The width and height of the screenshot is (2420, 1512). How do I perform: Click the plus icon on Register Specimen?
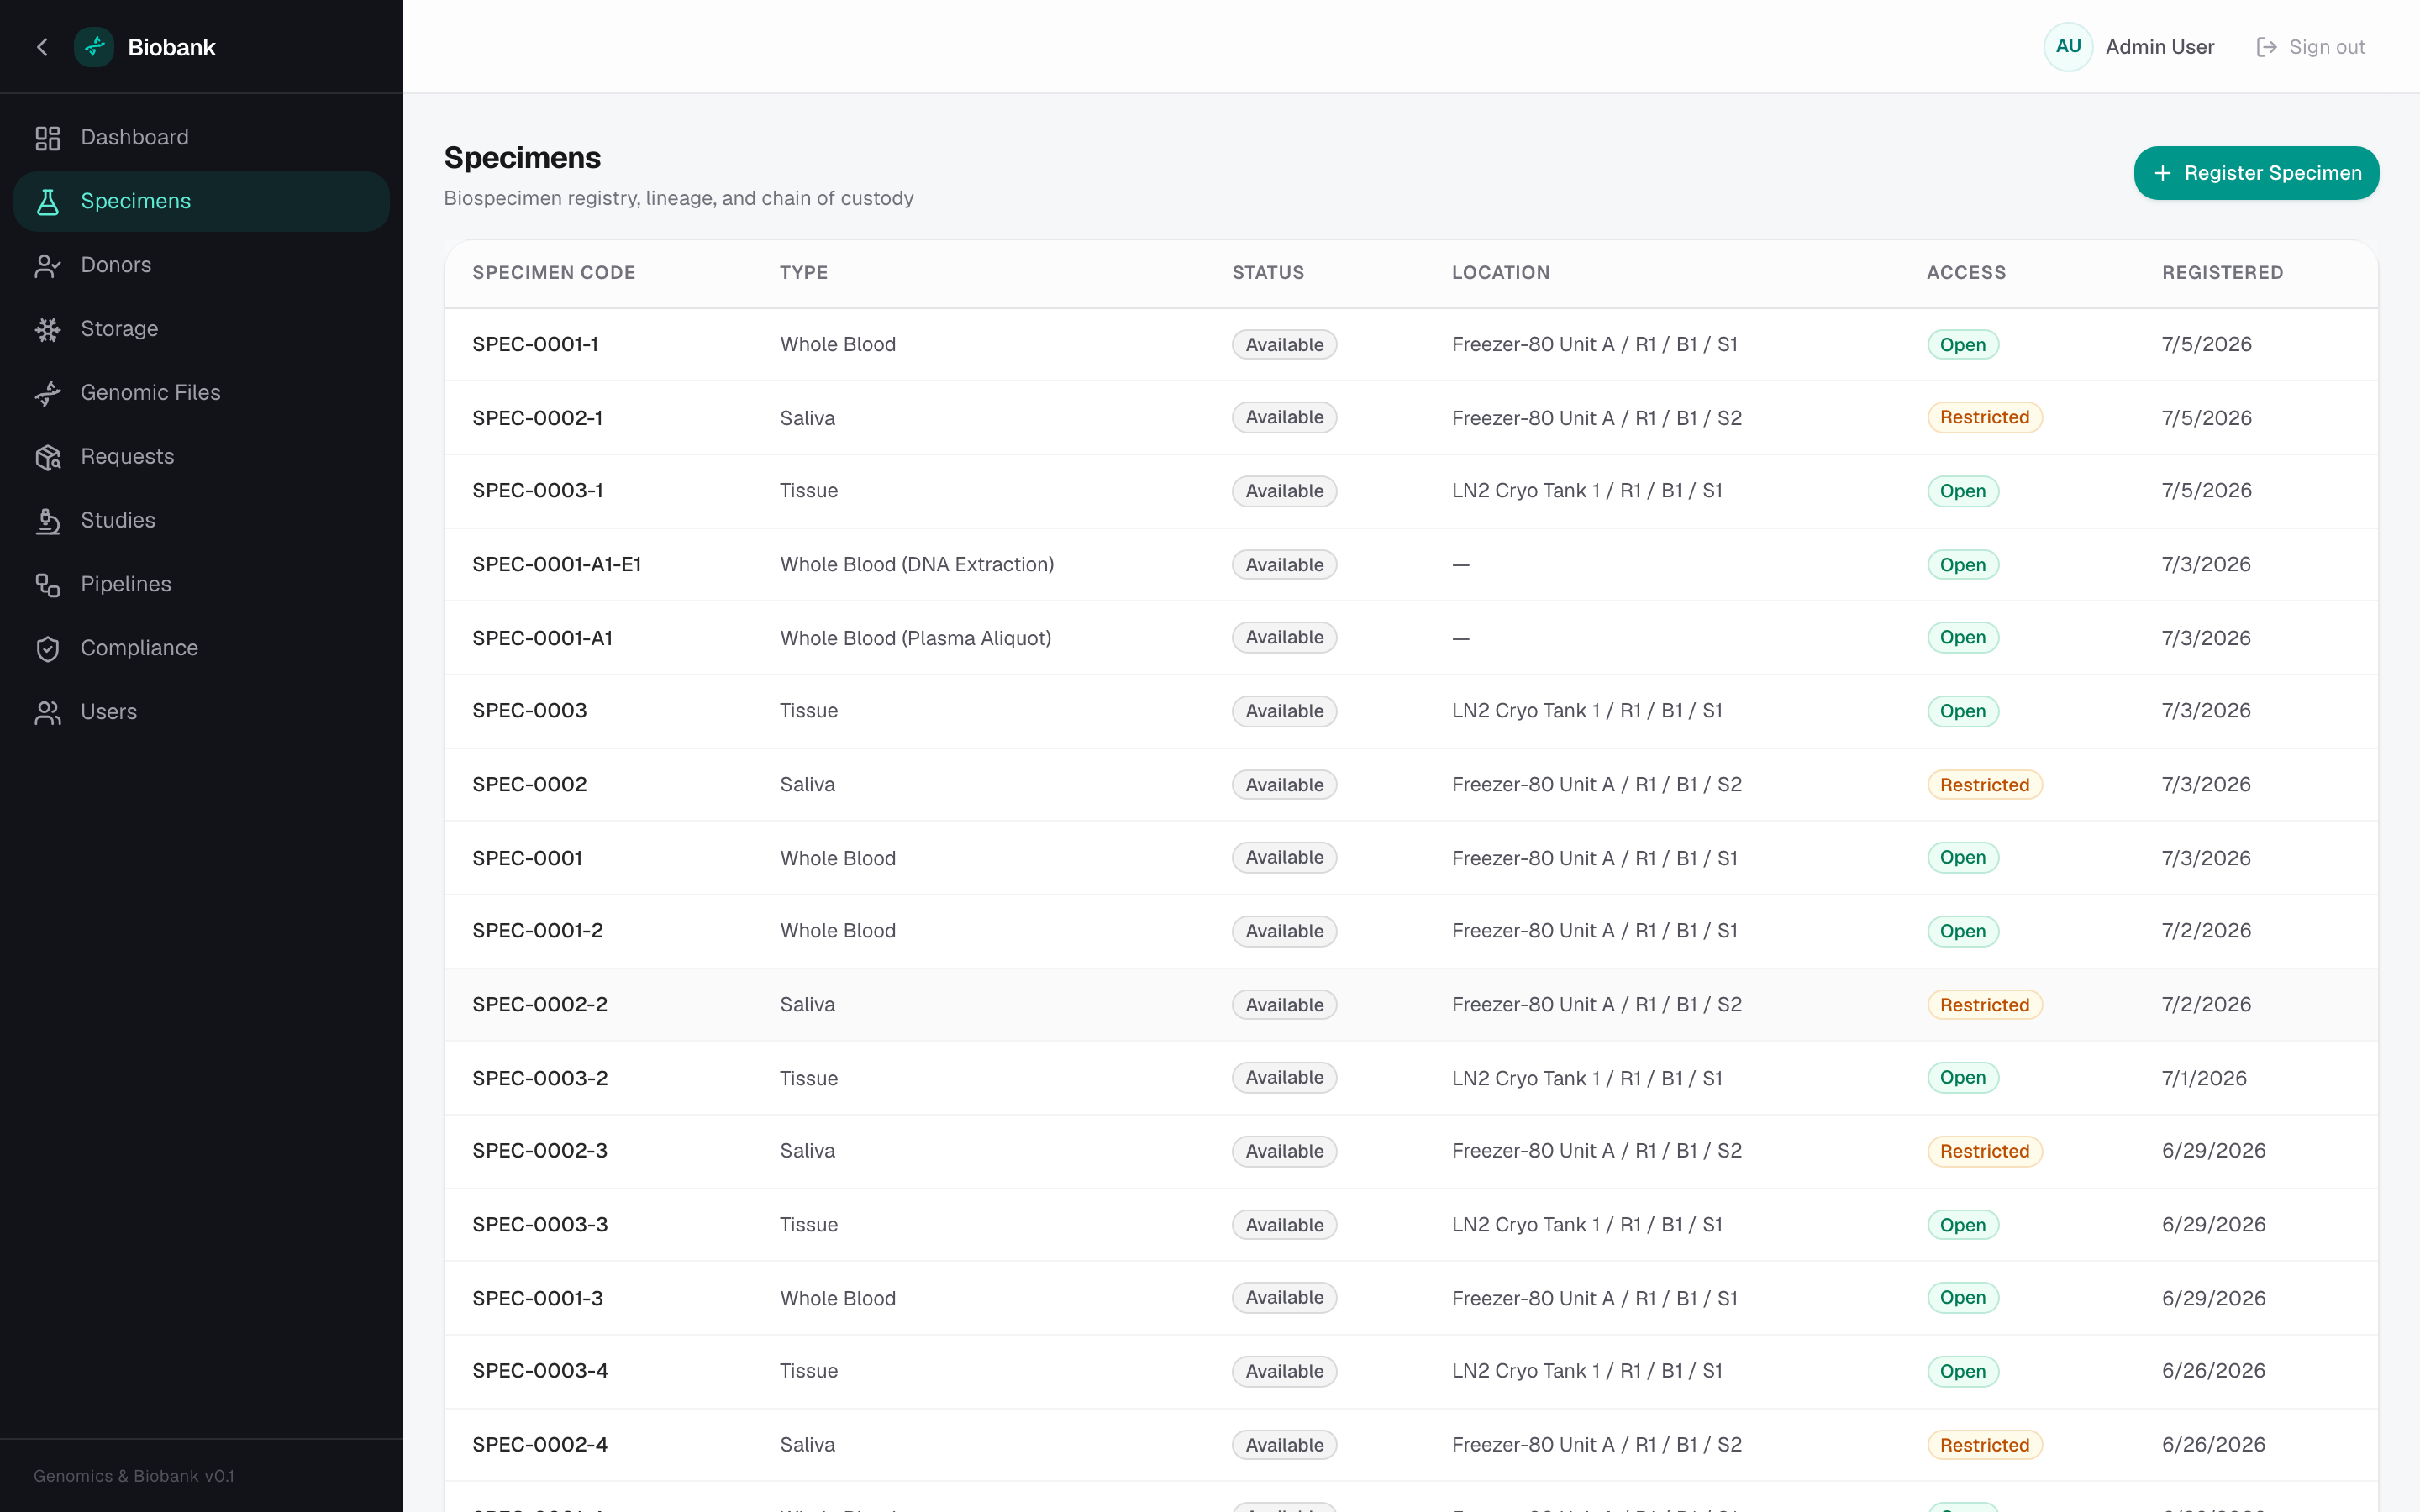(x=2162, y=173)
